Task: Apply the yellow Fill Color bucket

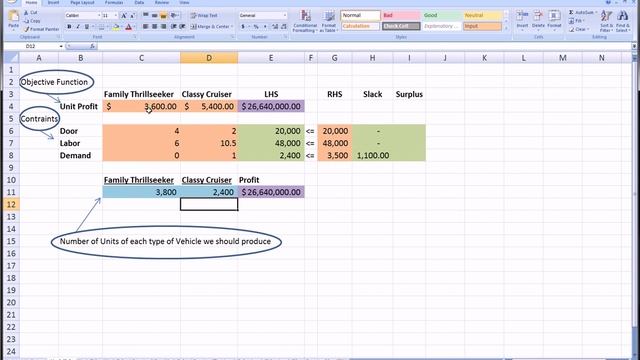Action: pos(116,27)
